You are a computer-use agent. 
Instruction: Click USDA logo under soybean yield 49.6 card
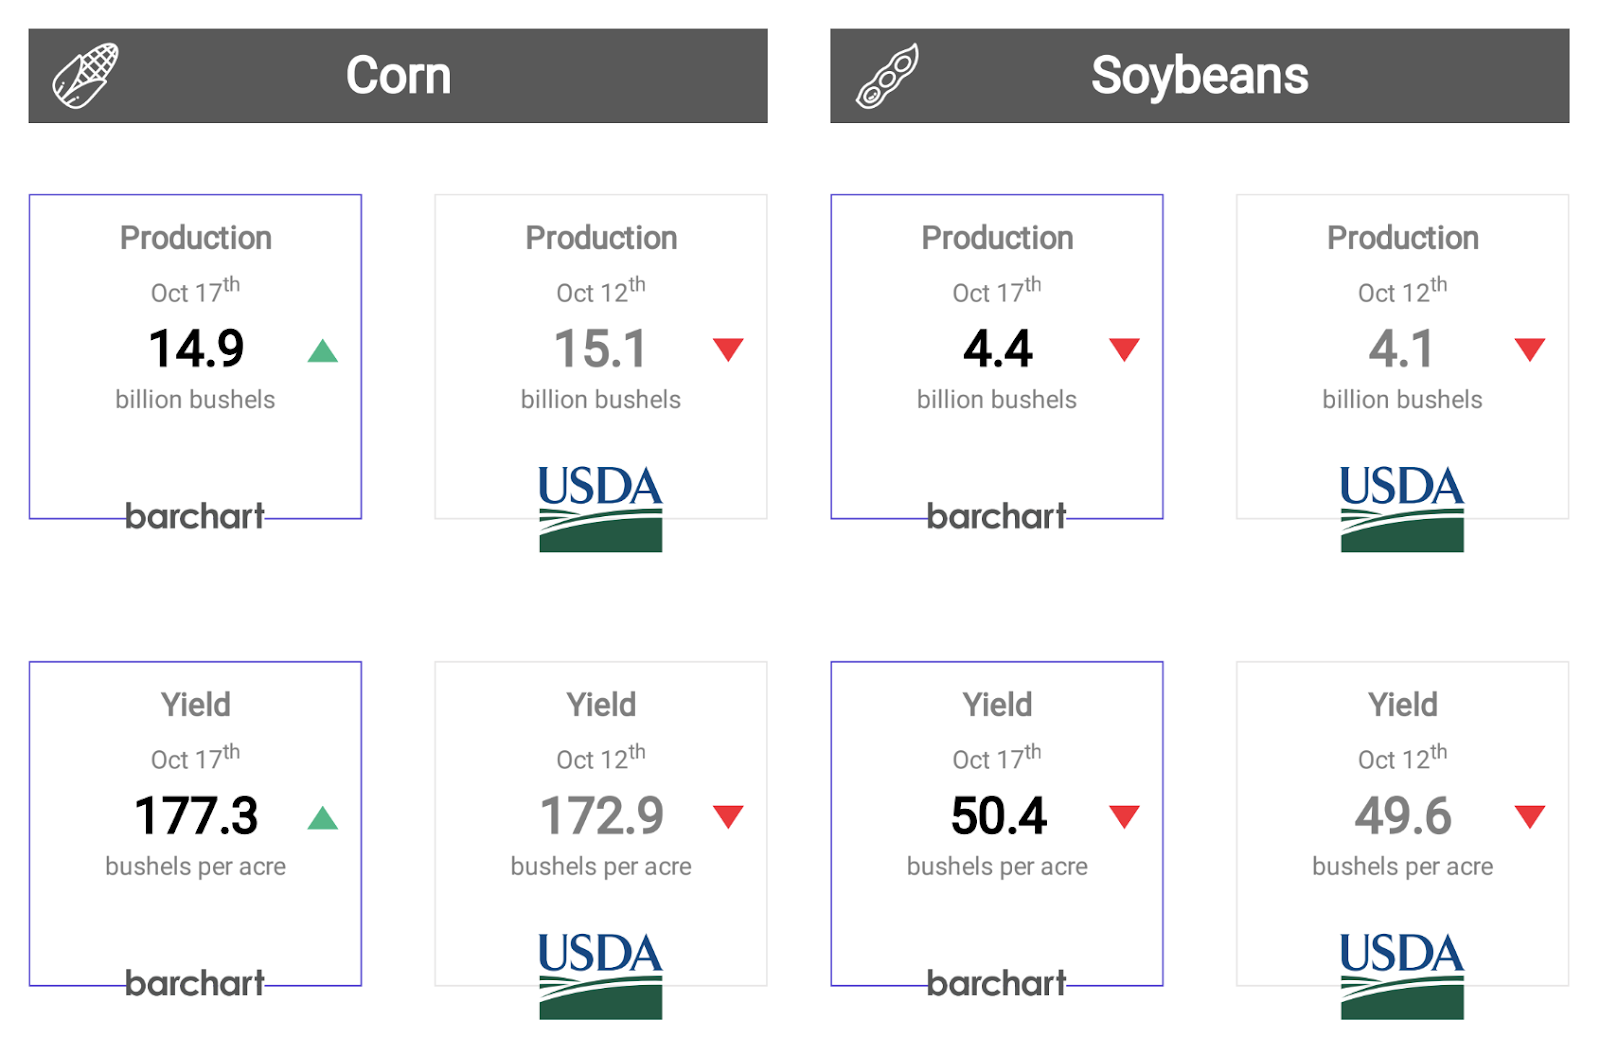click(1402, 975)
